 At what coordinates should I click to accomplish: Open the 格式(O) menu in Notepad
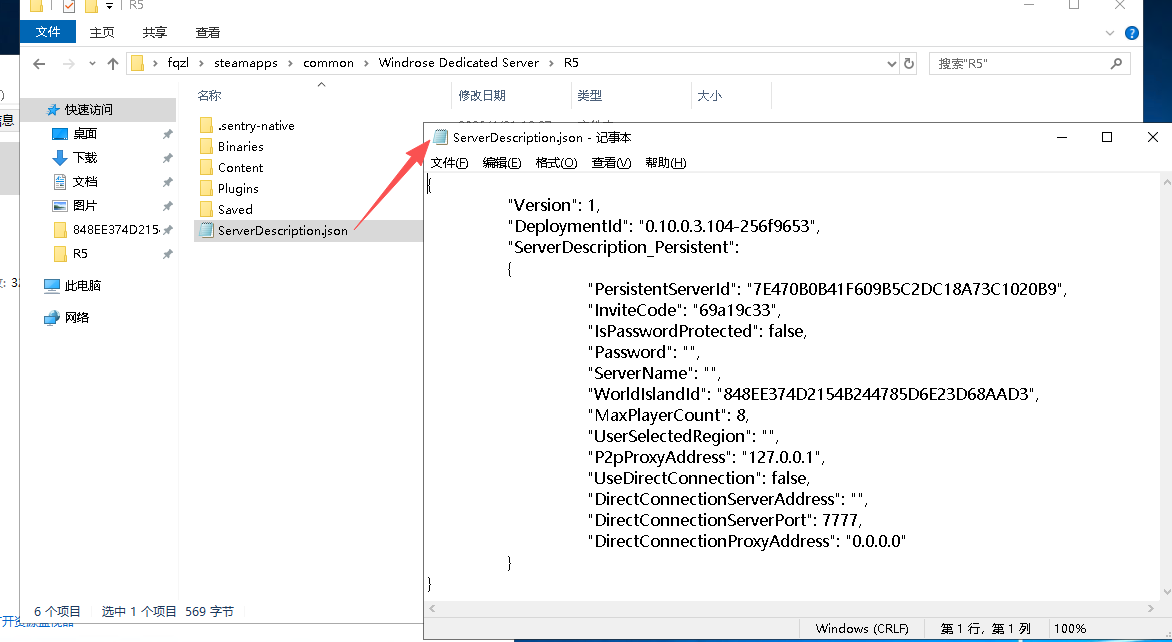pos(556,163)
